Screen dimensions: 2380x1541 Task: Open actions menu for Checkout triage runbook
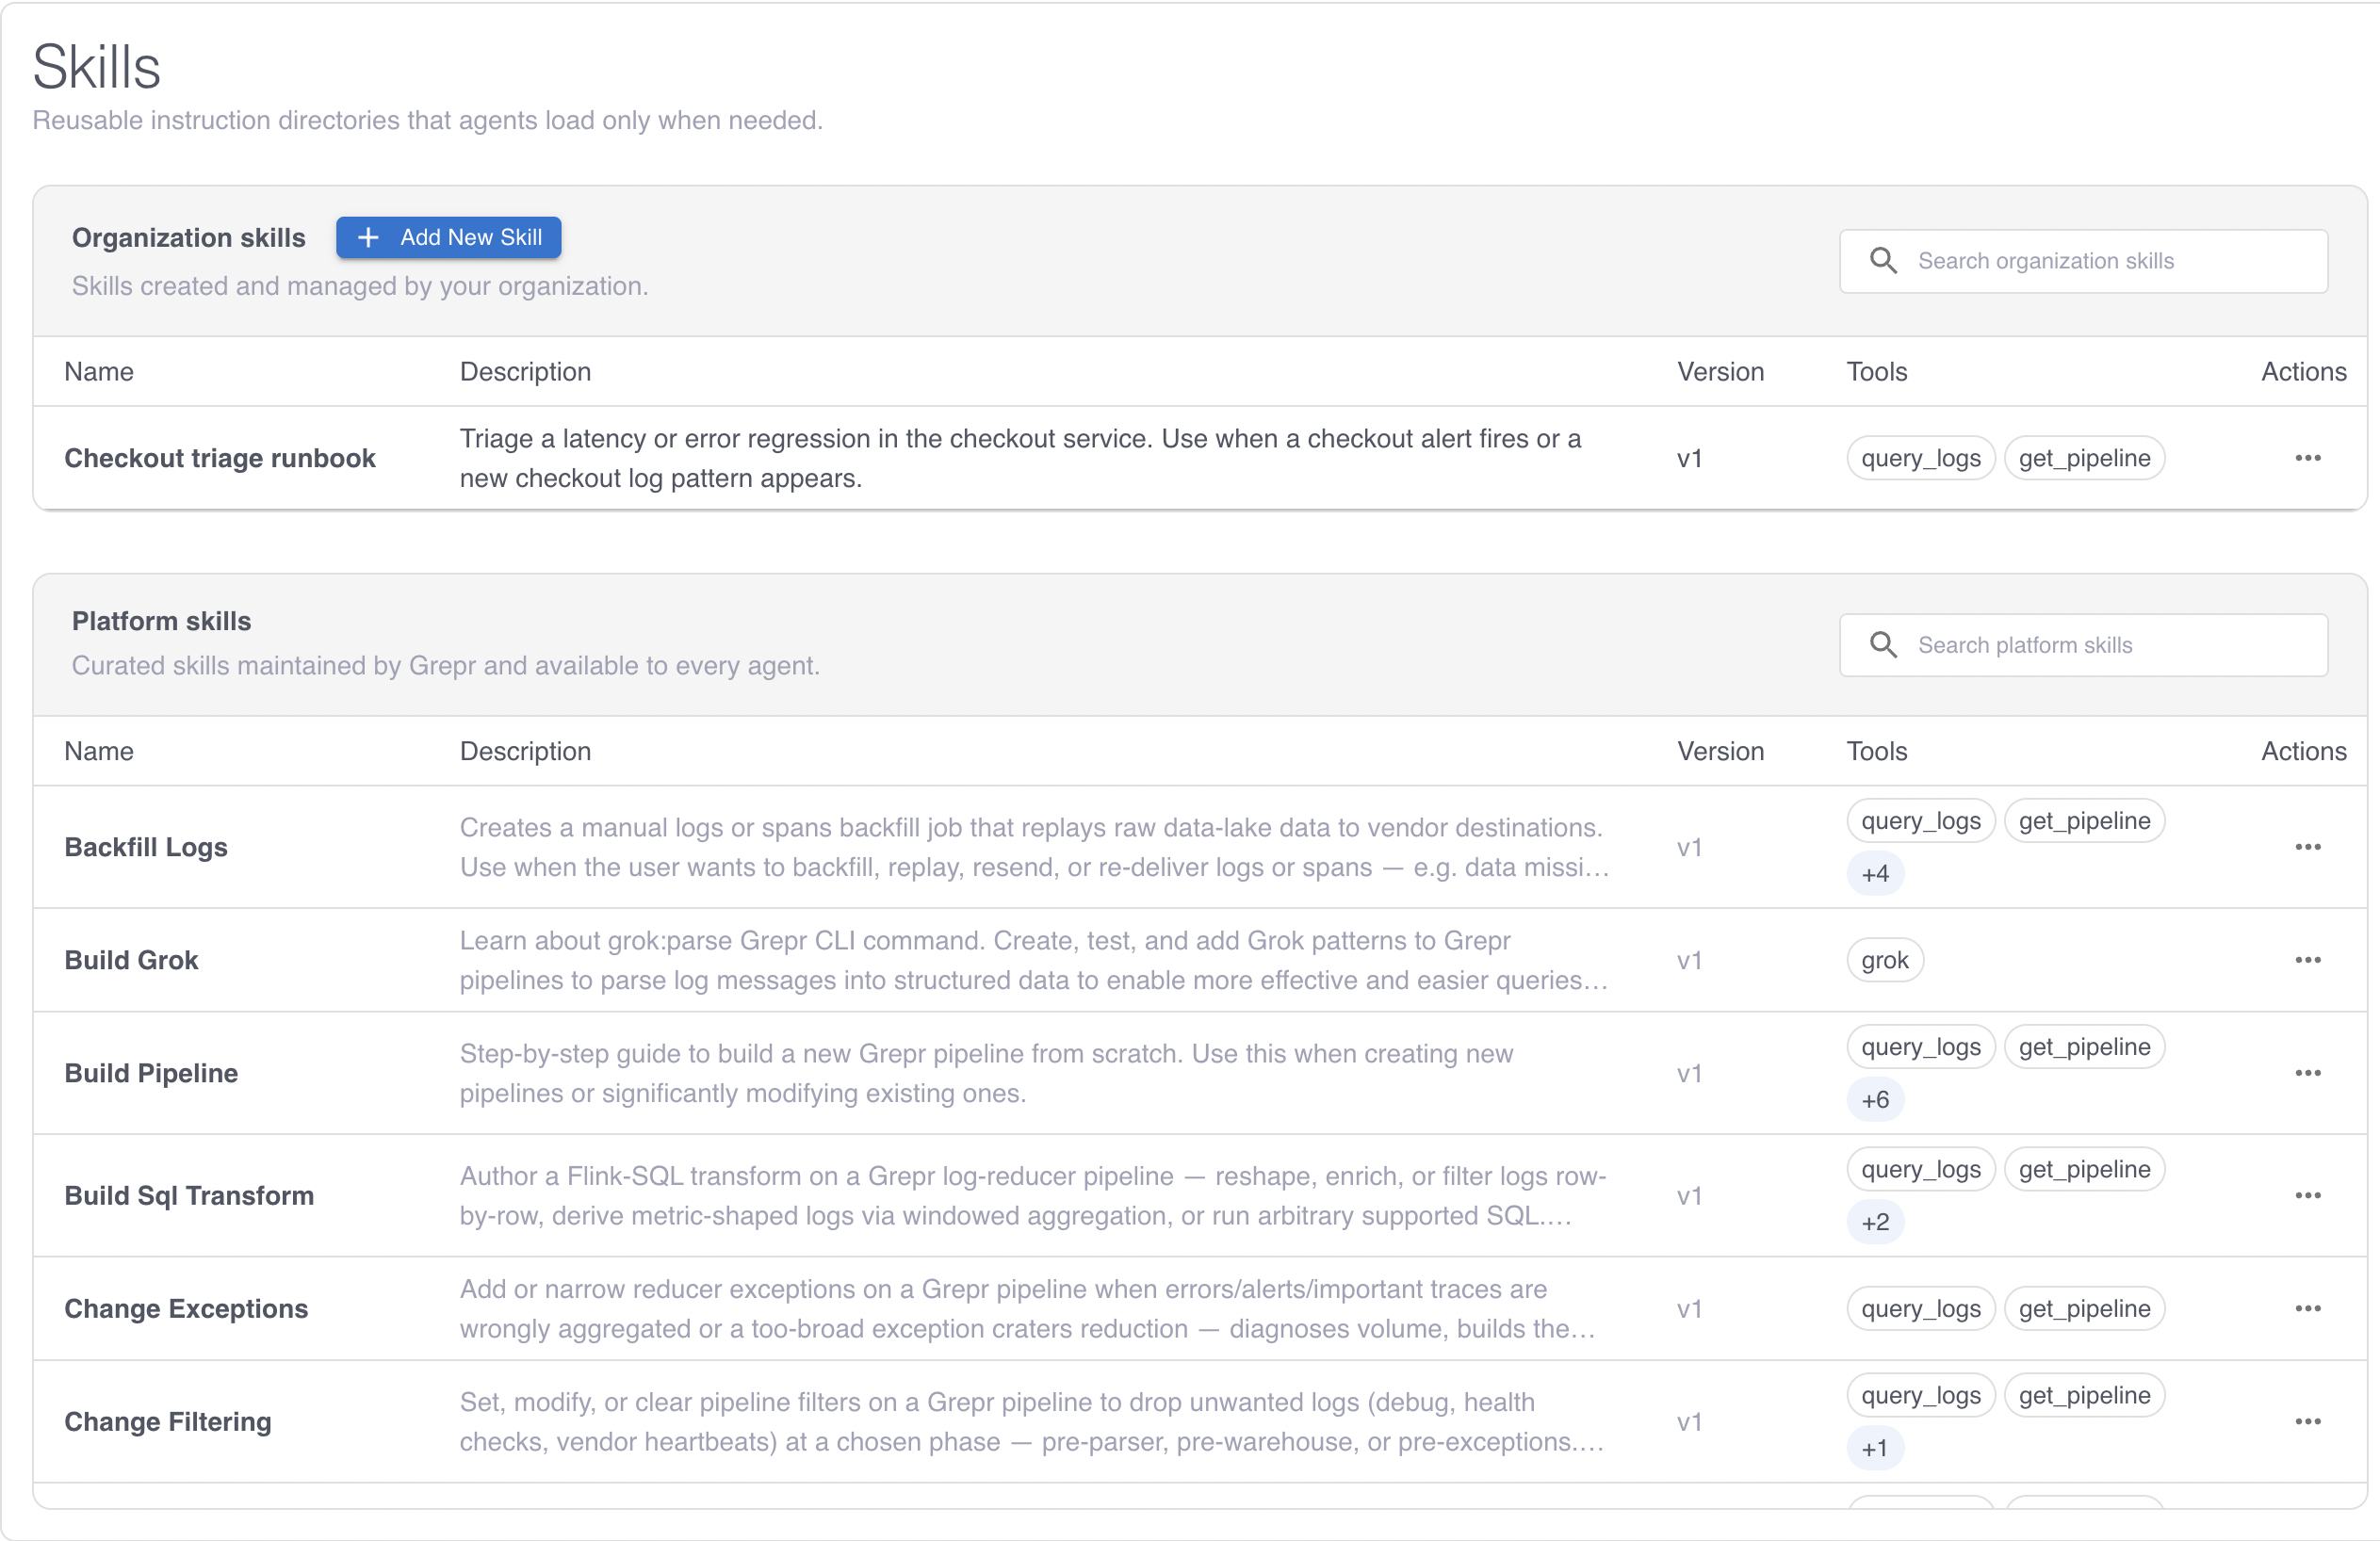point(2307,458)
